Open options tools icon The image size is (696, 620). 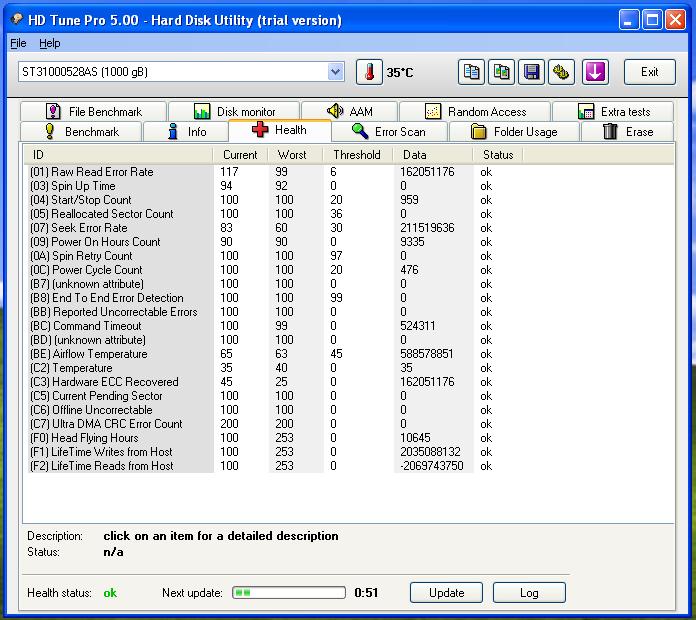561,72
